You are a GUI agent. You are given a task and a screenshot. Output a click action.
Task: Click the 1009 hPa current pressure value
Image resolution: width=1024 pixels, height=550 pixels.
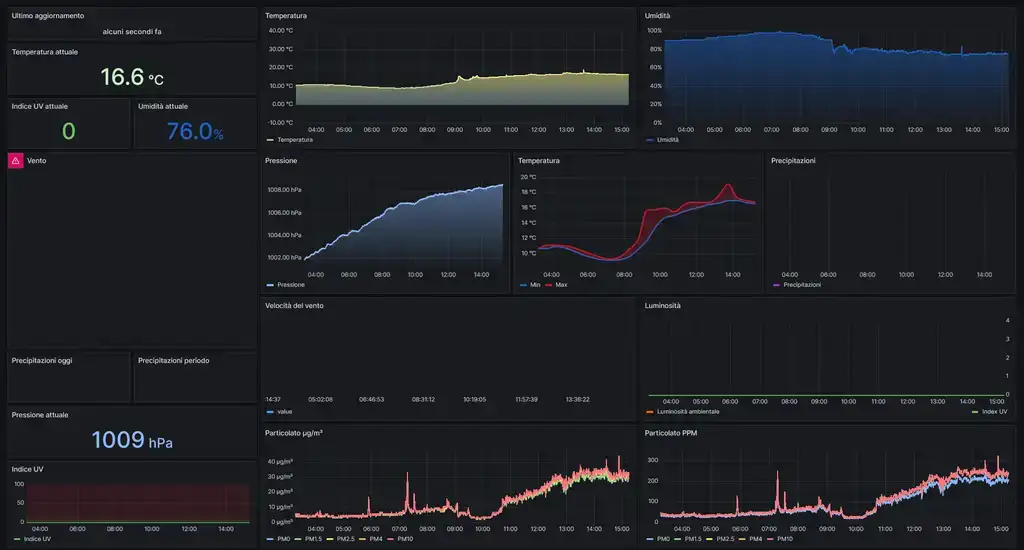(132, 440)
